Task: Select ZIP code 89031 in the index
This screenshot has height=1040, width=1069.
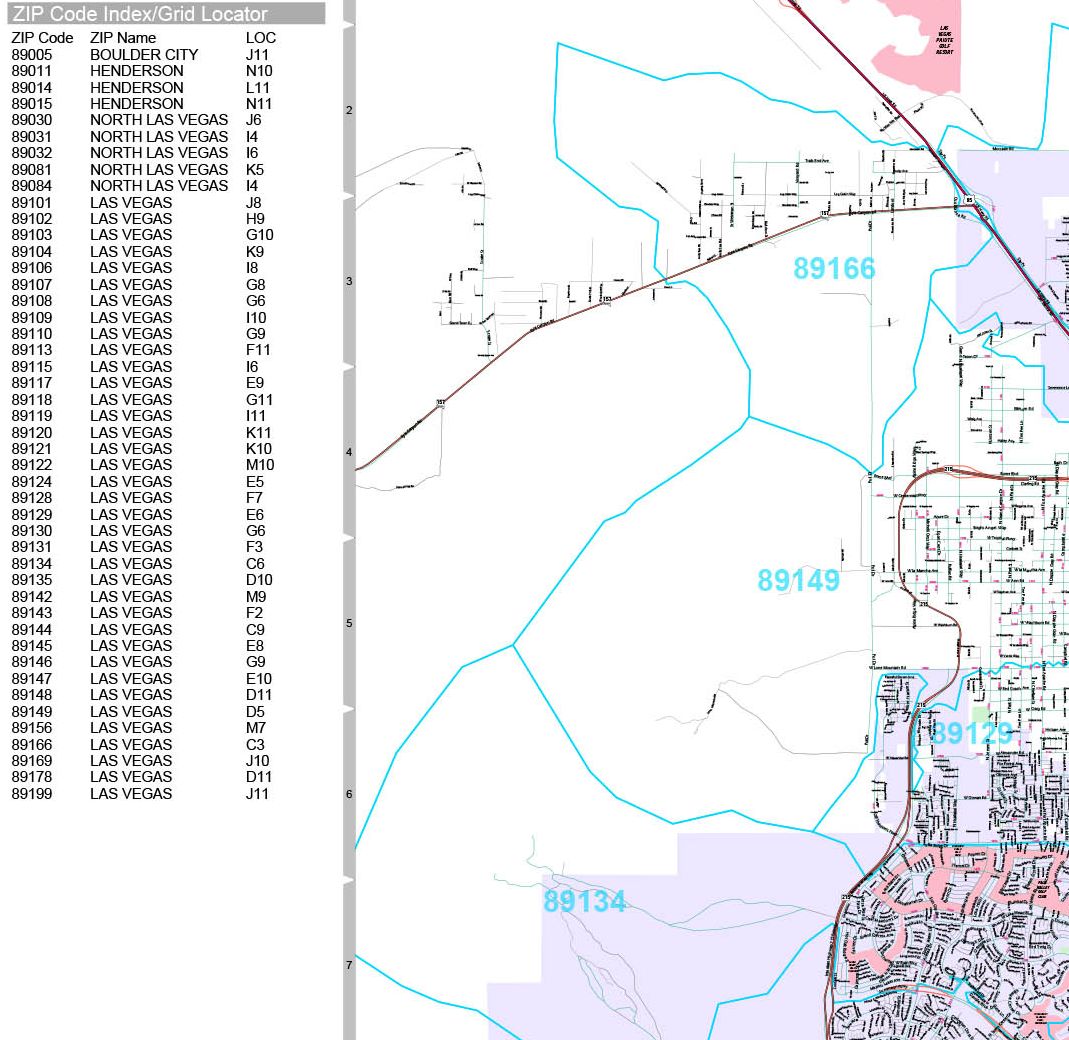Action: 32,136
